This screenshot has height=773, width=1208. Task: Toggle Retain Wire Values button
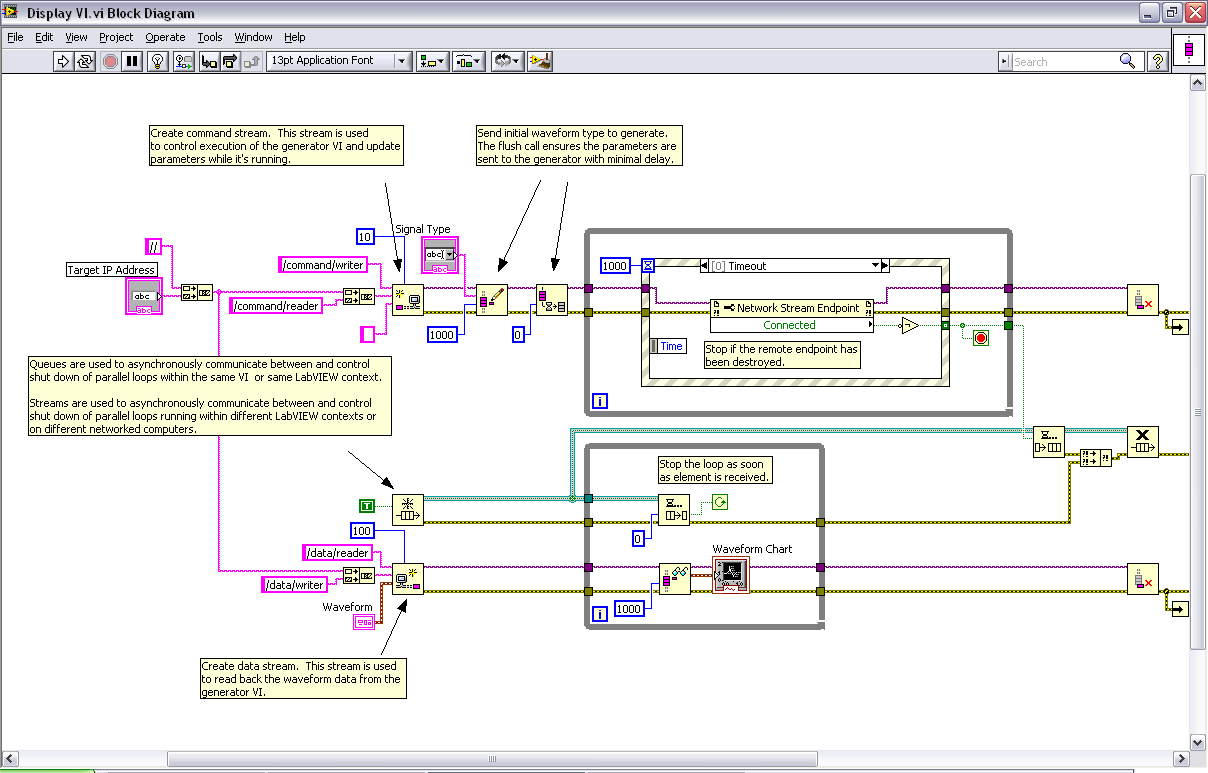click(x=183, y=61)
